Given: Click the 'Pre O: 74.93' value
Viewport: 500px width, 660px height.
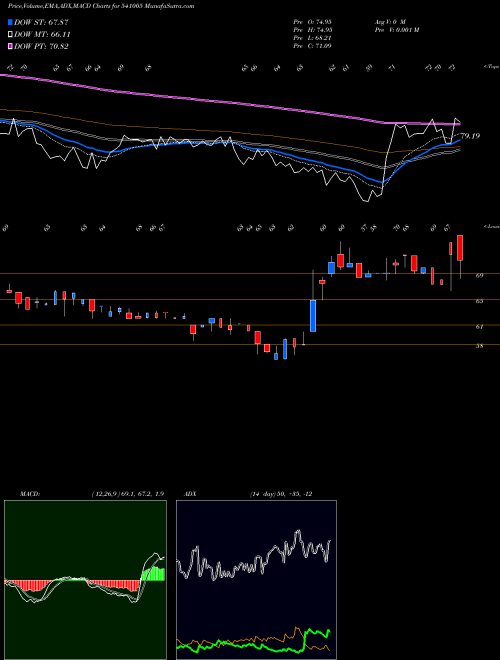Looking at the screenshot, I should [x=313, y=21].
